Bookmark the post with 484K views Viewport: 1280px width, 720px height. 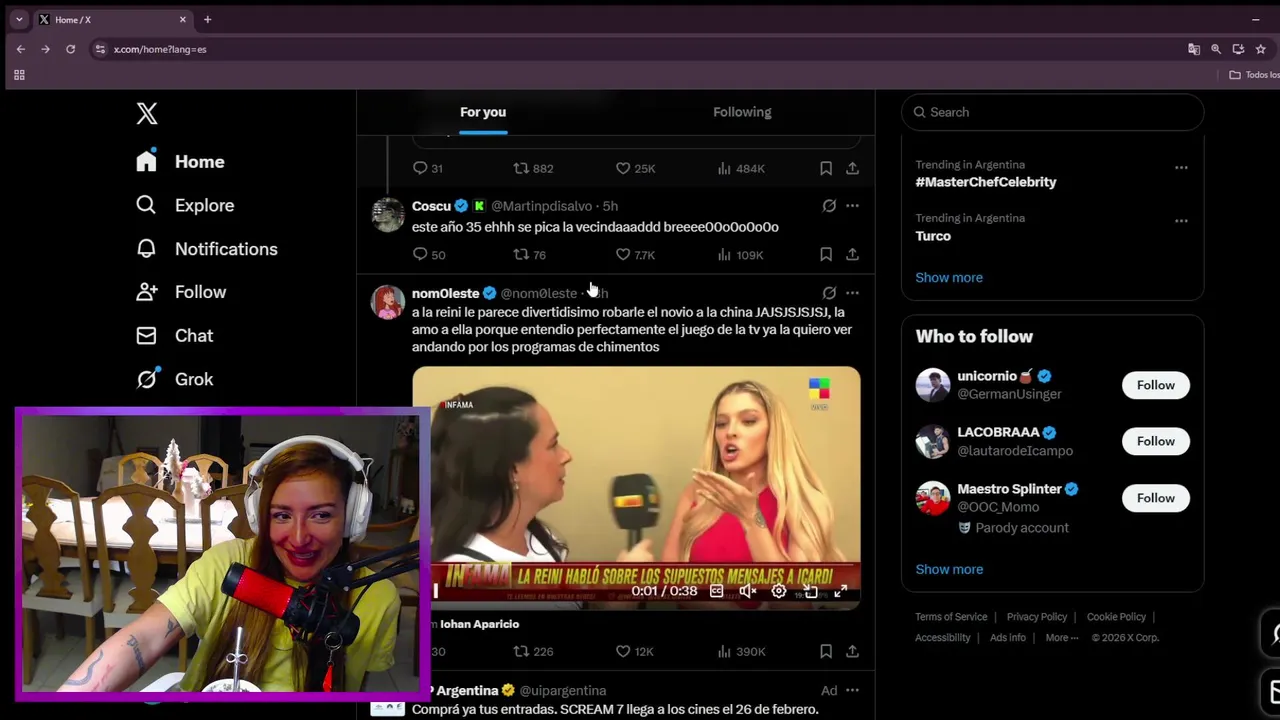[x=826, y=168]
